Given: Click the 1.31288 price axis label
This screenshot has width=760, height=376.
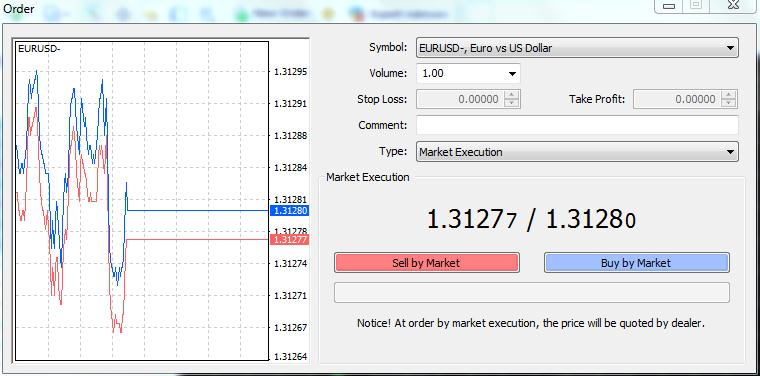Looking at the screenshot, I should tap(290, 136).
